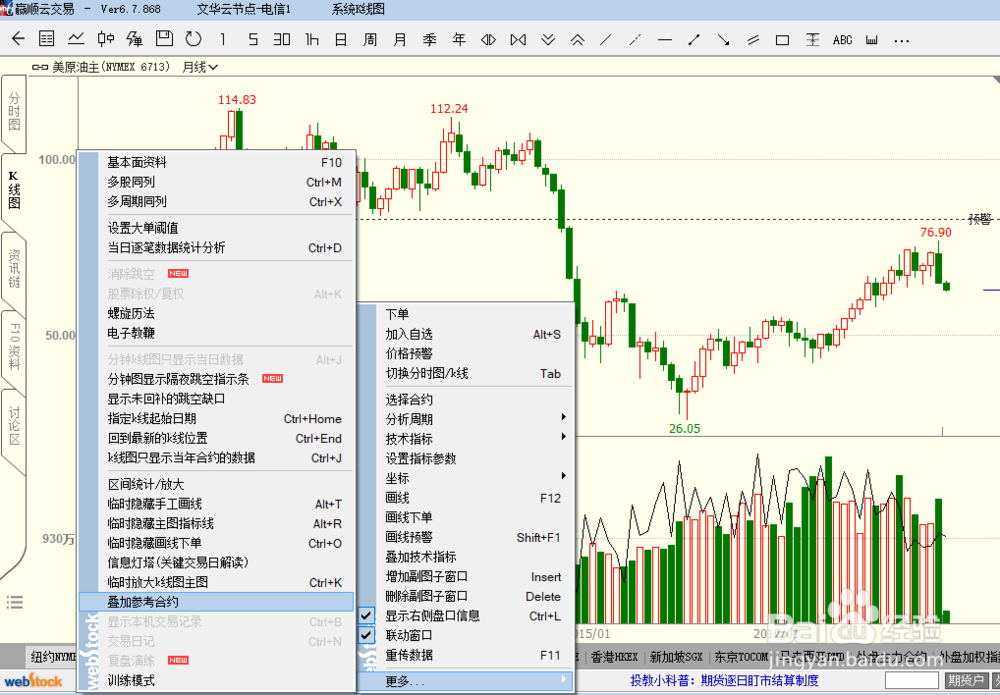Select the yearly (年) period

pyautogui.click(x=459, y=40)
